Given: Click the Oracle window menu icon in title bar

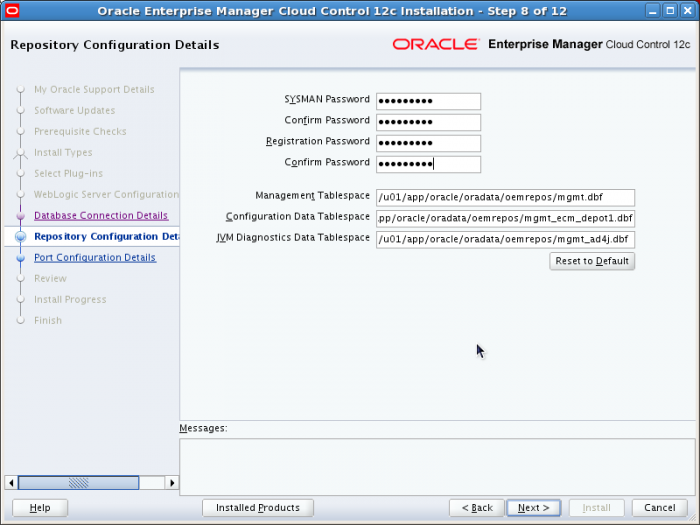Looking at the screenshot, I should pos(12,10).
